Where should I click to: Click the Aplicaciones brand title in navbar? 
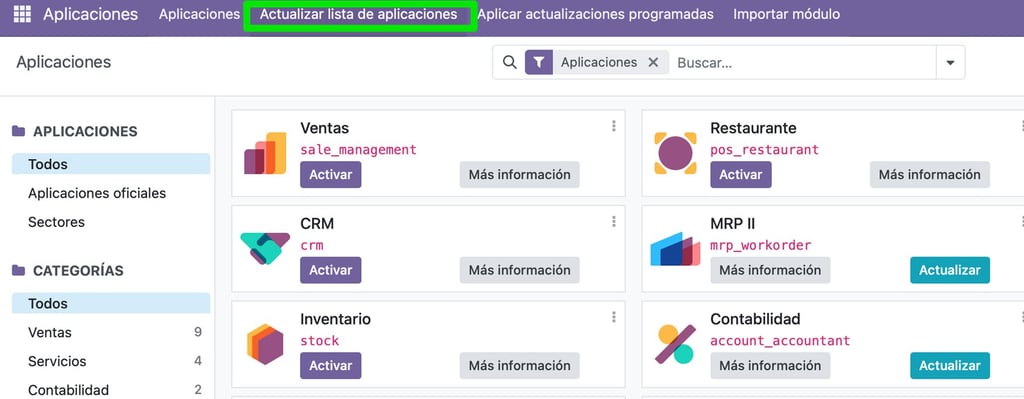click(x=91, y=14)
